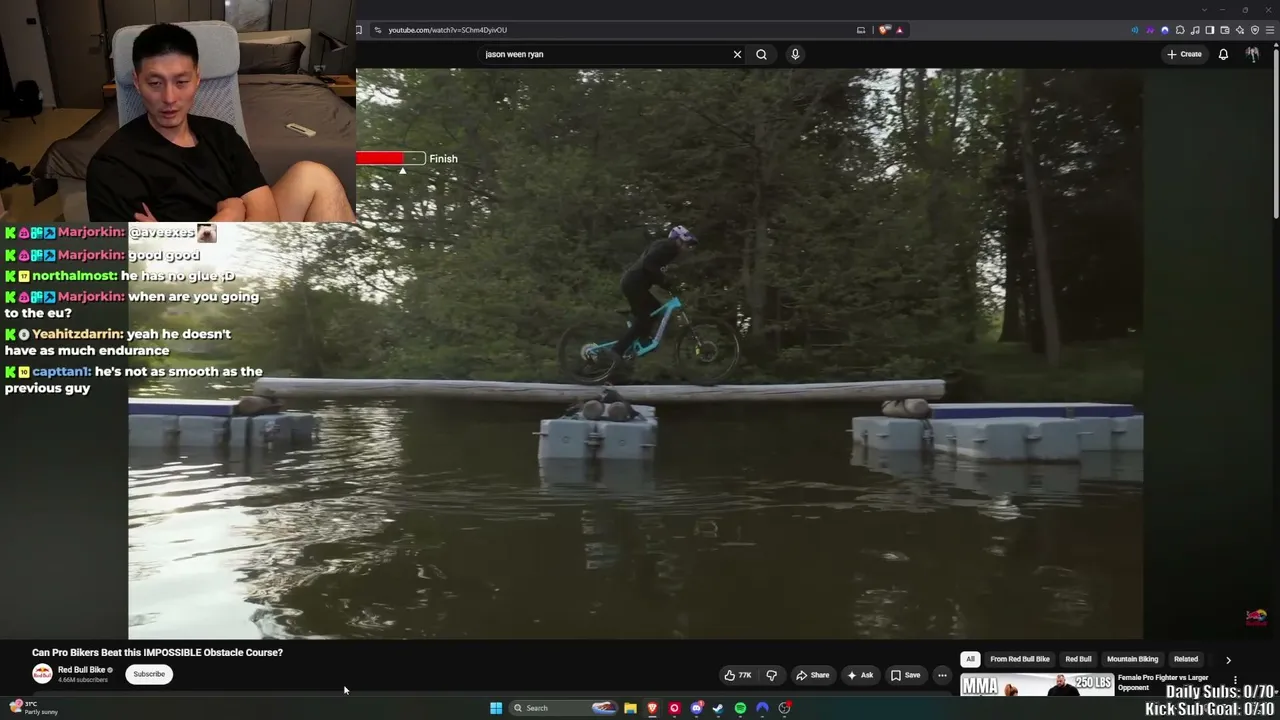1280x720 pixels.
Task: Open YouTube notifications bell
Action: [x=1223, y=54]
